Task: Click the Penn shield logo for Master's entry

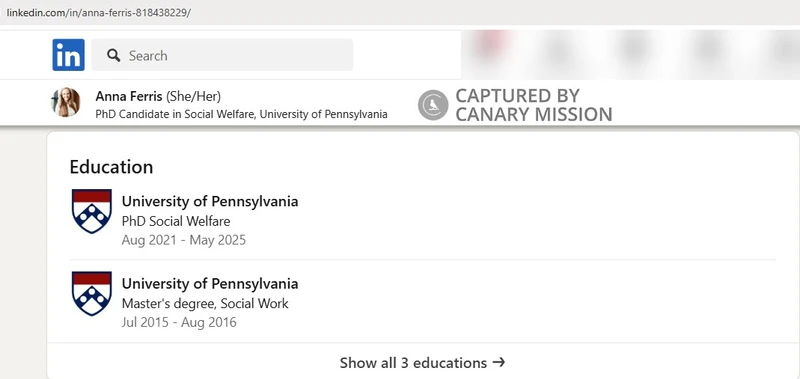Action: (91, 293)
